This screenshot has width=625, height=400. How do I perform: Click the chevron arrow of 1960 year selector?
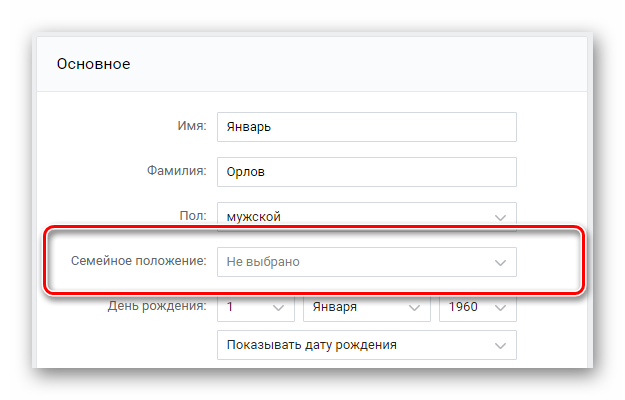[x=500, y=308]
